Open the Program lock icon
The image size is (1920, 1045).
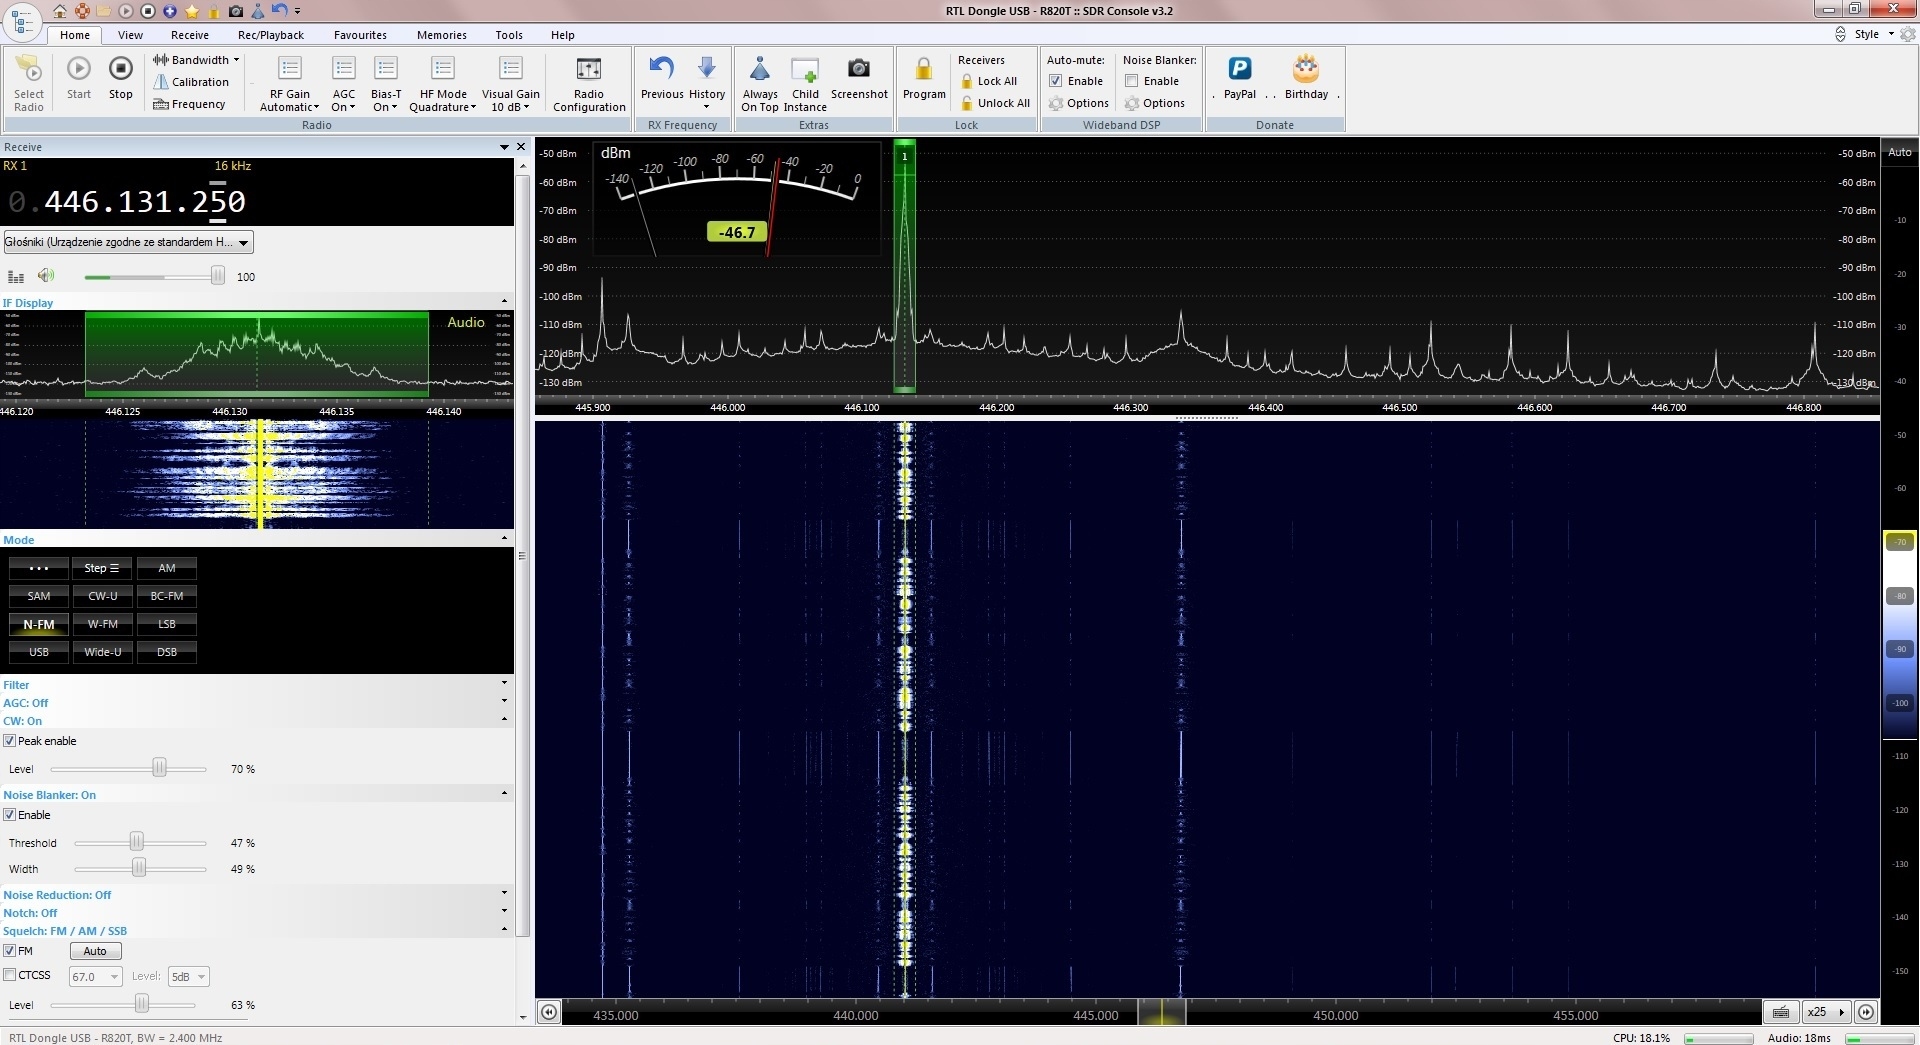923,70
